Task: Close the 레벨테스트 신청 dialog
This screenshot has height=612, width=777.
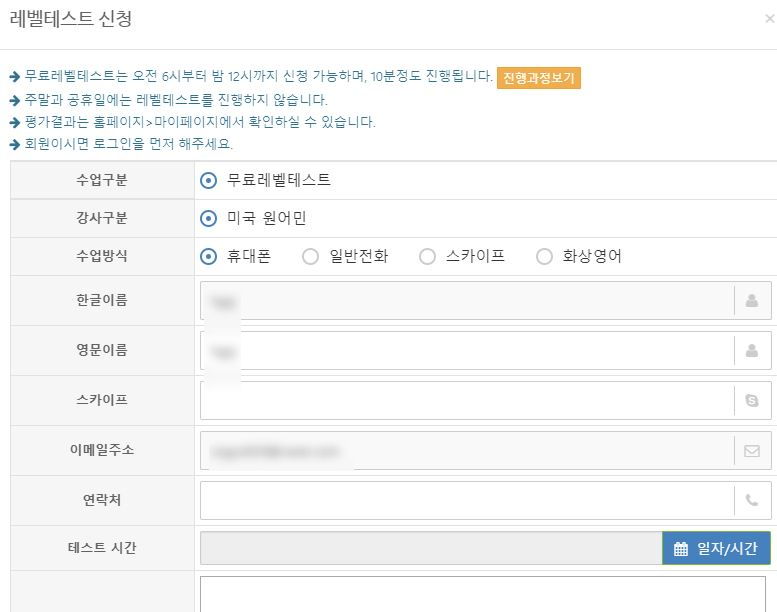Action: coord(769,19)
